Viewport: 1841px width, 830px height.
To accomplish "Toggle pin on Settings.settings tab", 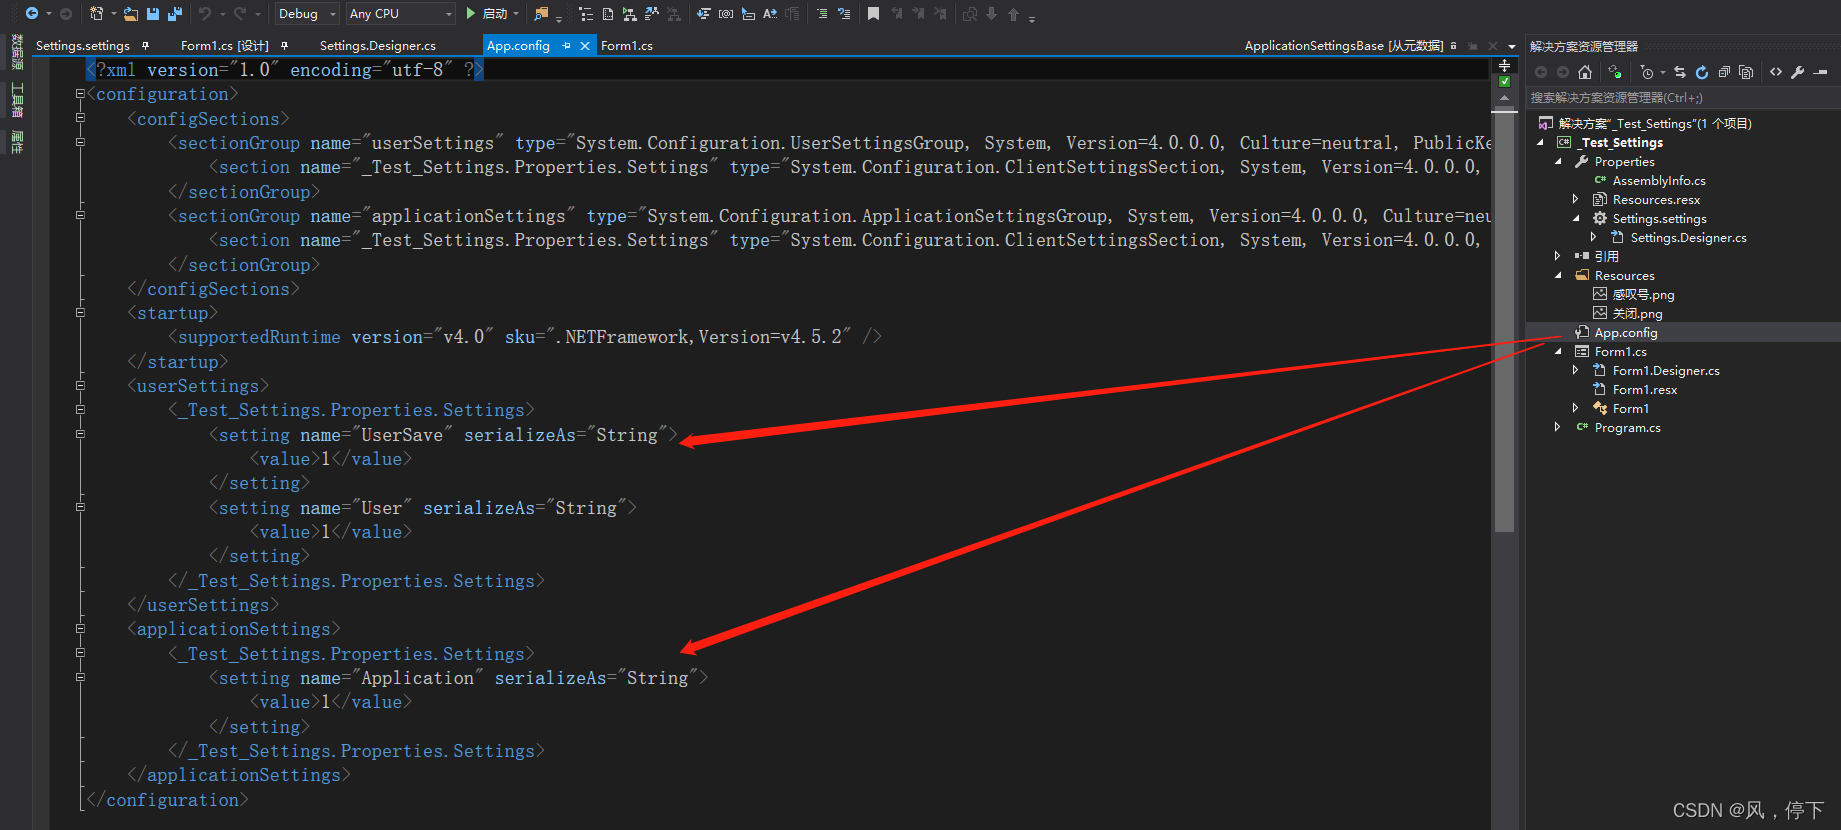I will (x=146, y=46).
